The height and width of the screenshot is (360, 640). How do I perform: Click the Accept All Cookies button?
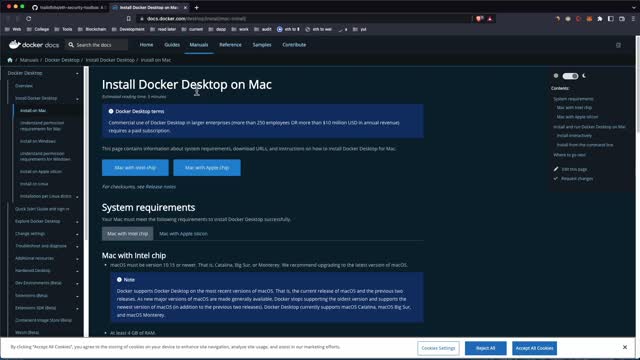coord(534,348)
